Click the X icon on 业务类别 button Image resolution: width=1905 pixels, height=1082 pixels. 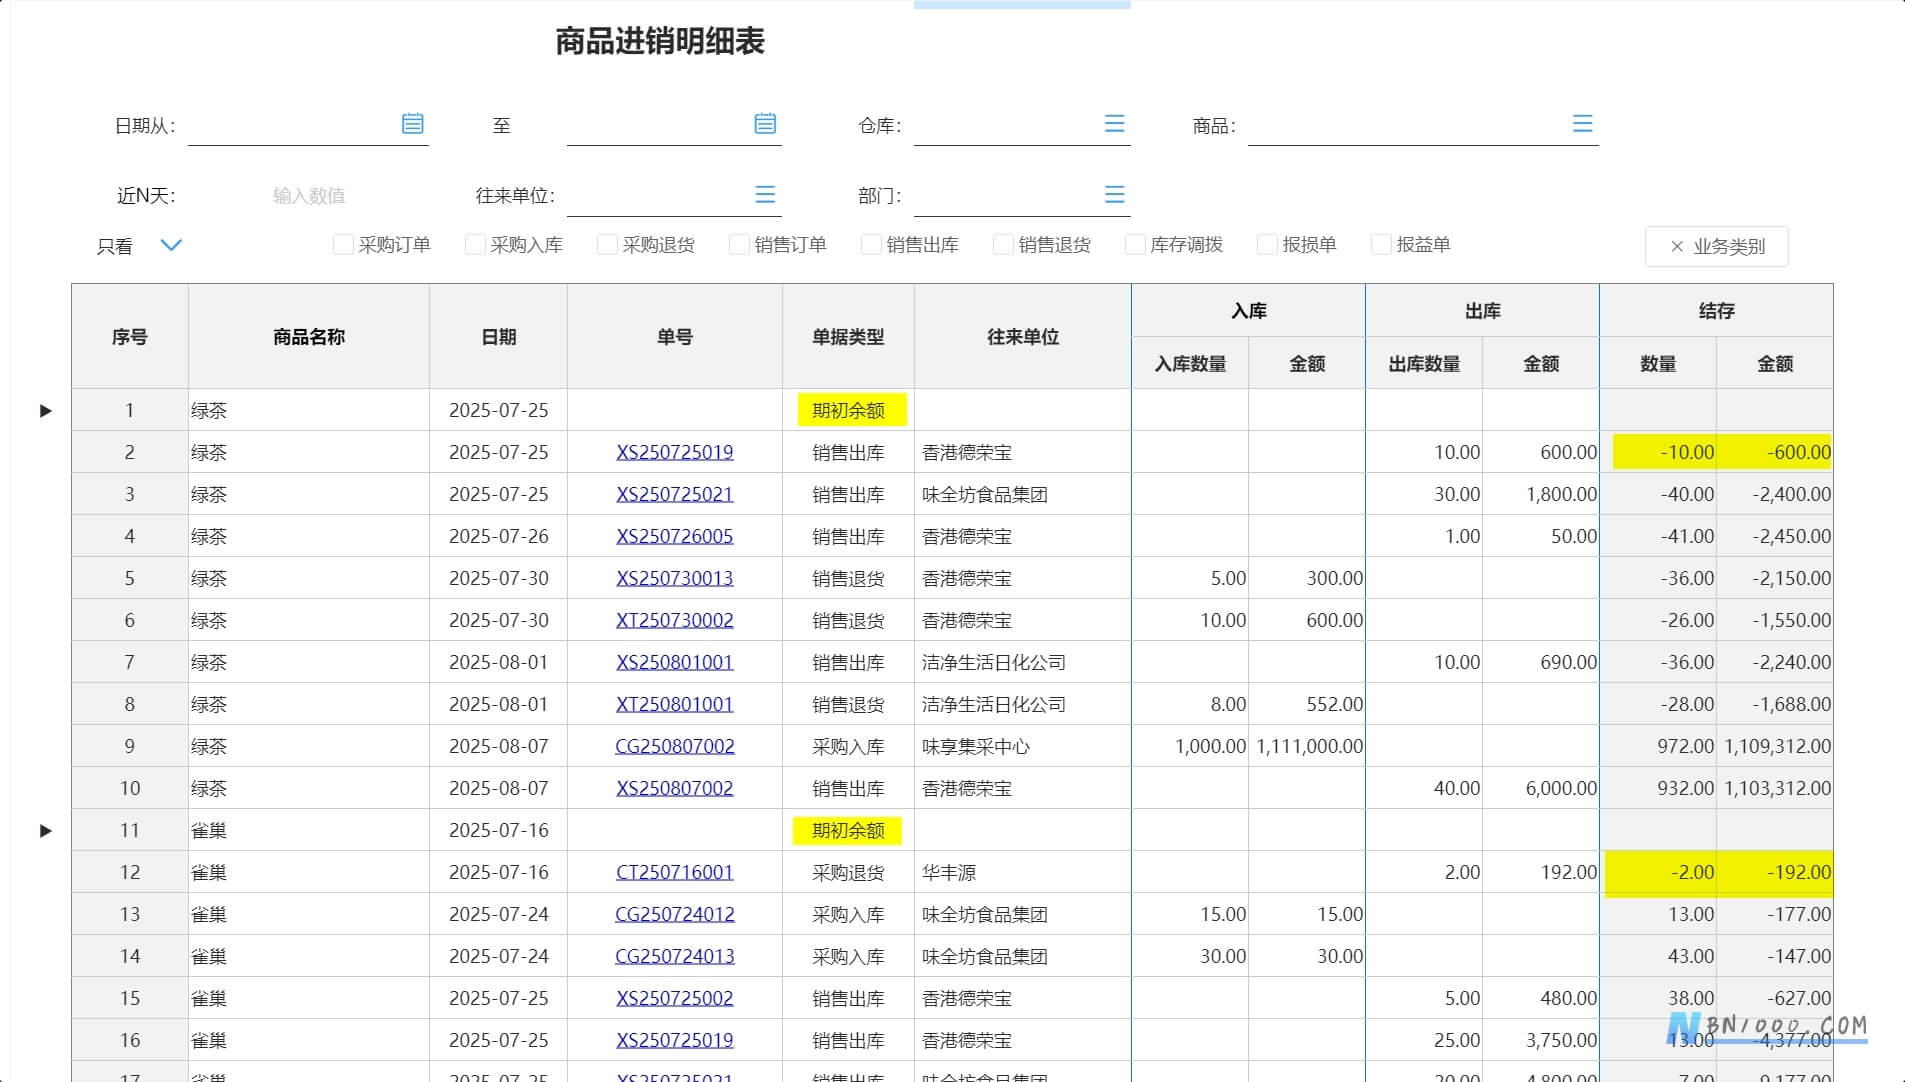(x=1677, y=246)
